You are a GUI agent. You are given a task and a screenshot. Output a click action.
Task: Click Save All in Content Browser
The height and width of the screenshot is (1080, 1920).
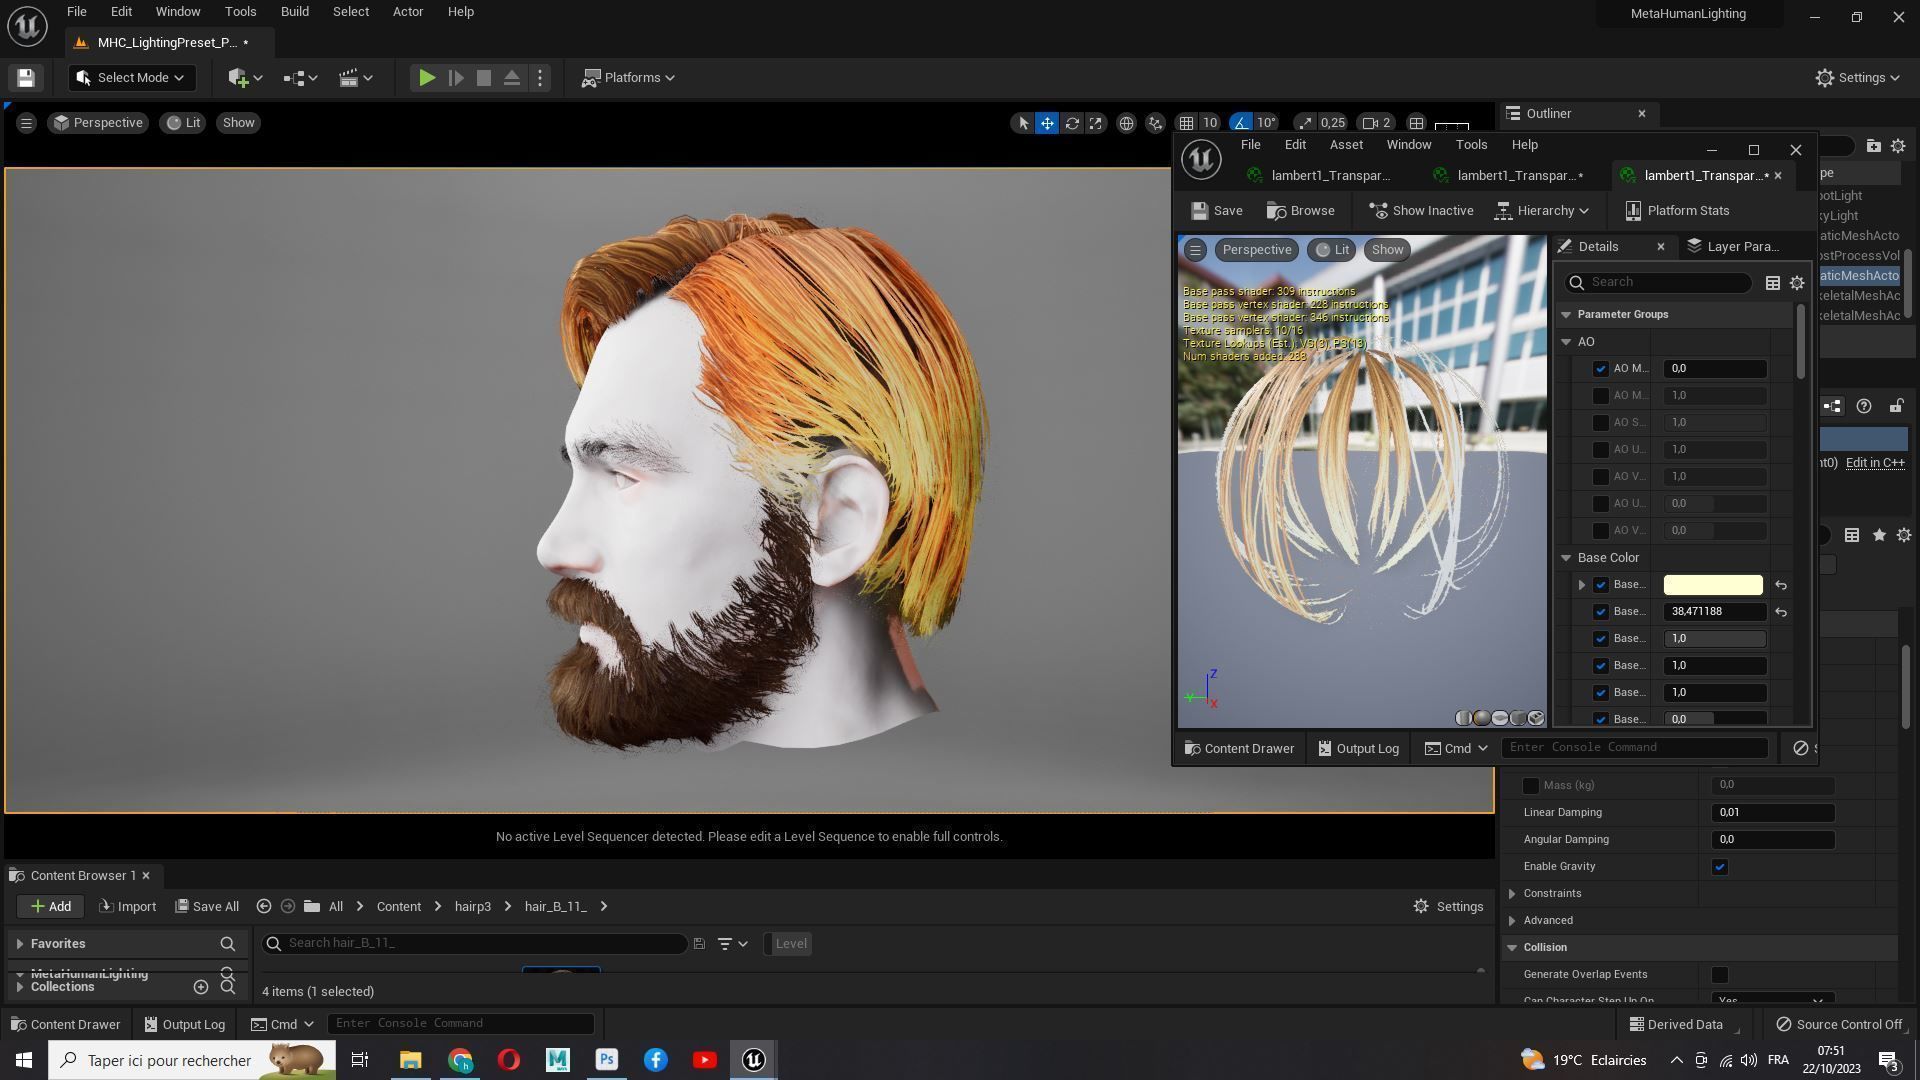[x=207, y=907]
